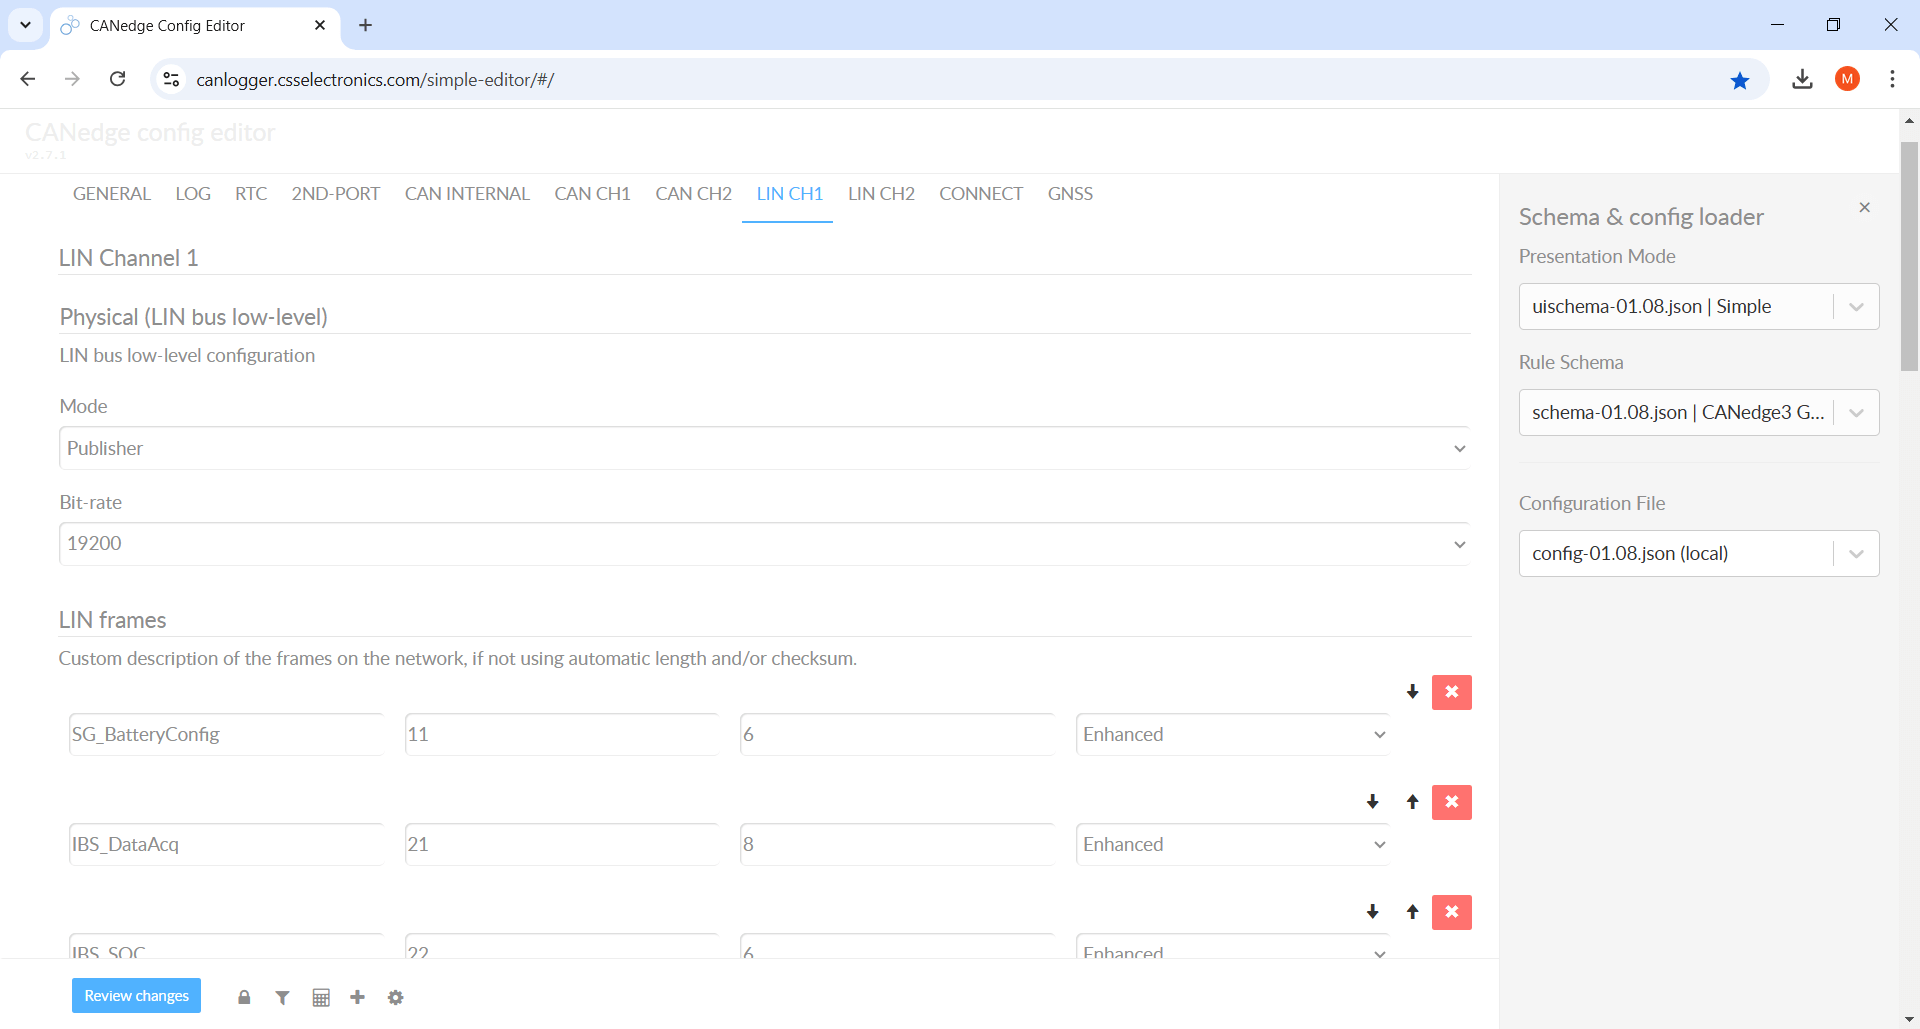This screenshot has width=1920, height=1029.
Task: Click the scrollbar up arrow
Action: (x=1909, y=120)
